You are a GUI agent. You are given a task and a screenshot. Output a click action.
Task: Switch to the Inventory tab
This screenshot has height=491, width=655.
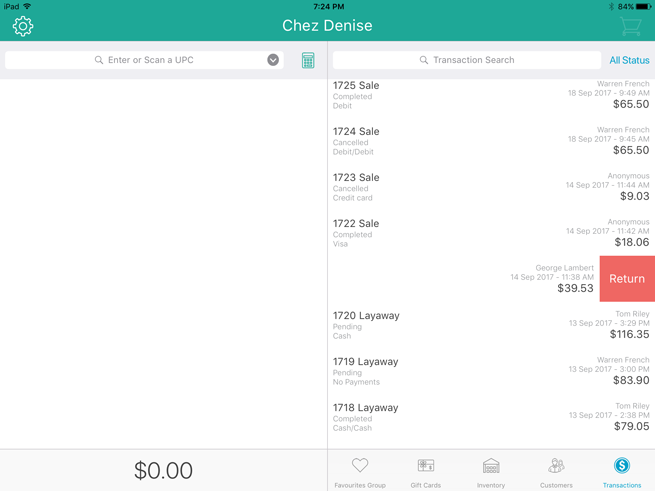[x=491, y=472]
